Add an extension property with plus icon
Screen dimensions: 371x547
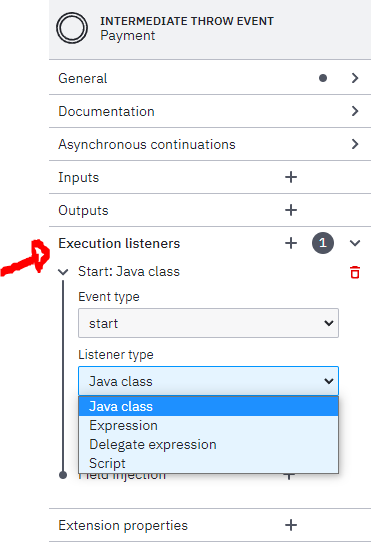(291, 525)
